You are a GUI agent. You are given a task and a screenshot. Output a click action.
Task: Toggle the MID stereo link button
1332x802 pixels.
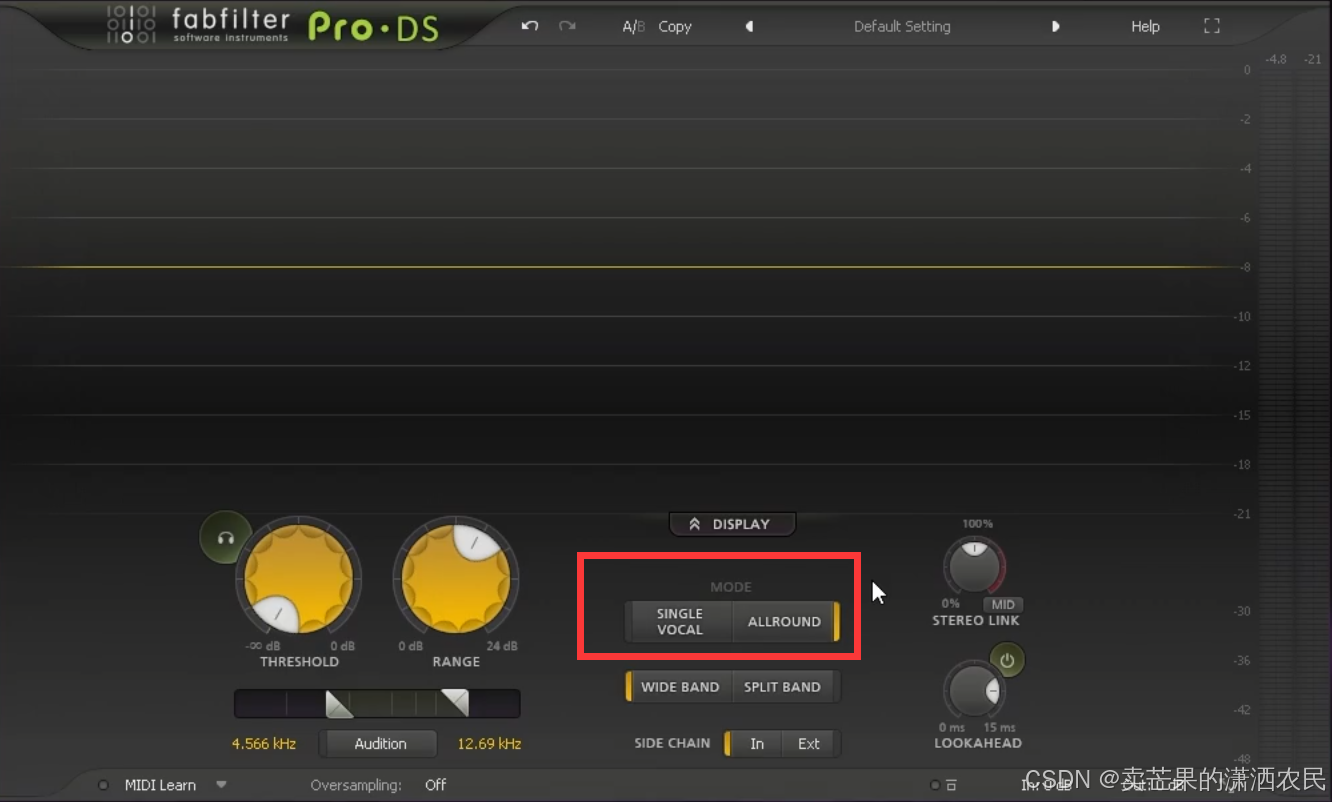point(1003,605)
